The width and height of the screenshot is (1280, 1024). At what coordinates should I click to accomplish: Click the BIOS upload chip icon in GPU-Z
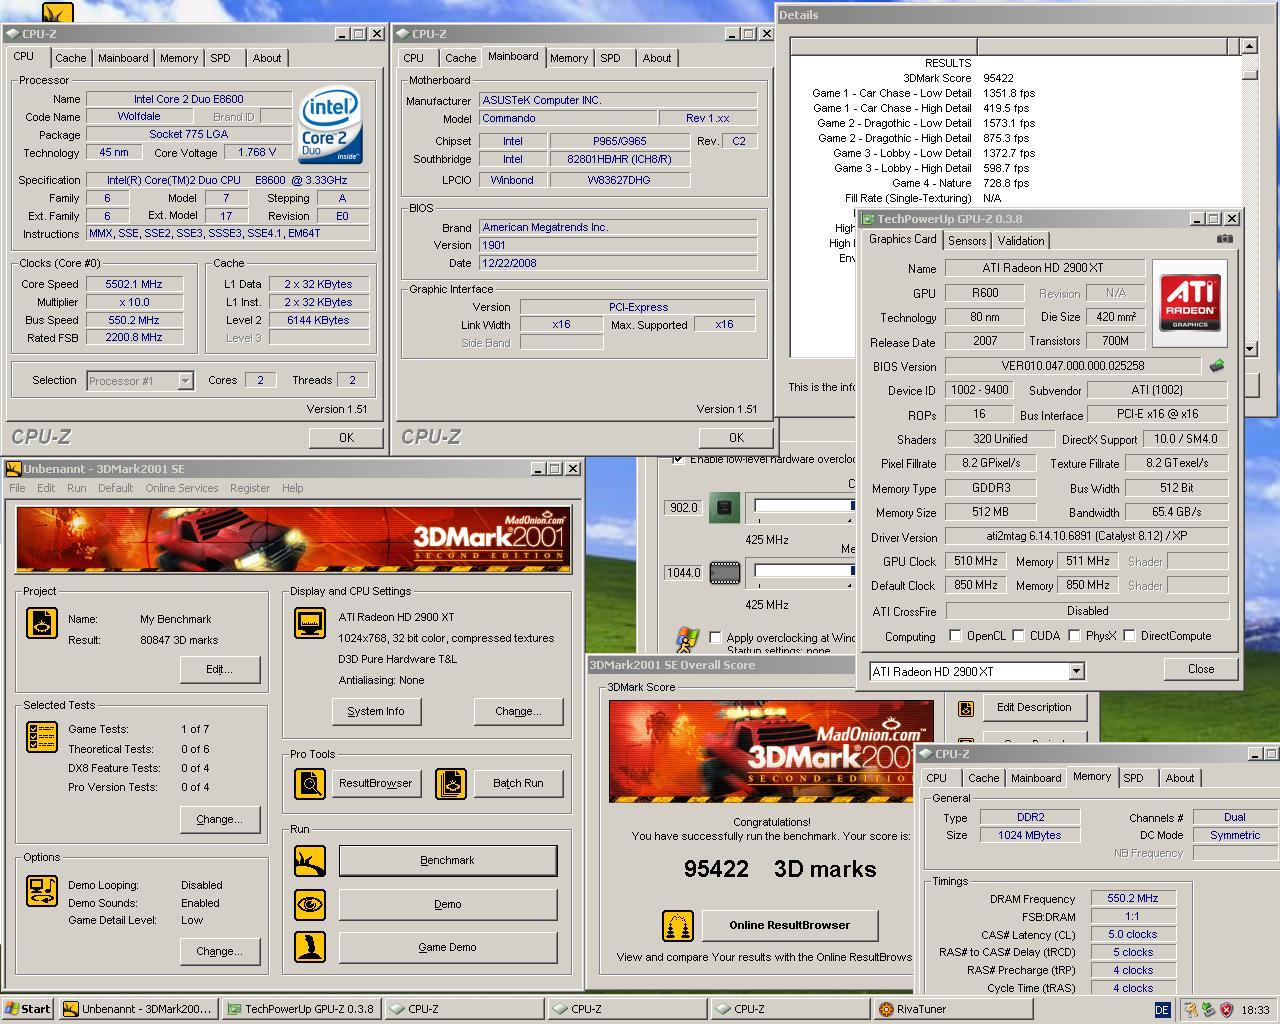click(x=1217, y=366)
